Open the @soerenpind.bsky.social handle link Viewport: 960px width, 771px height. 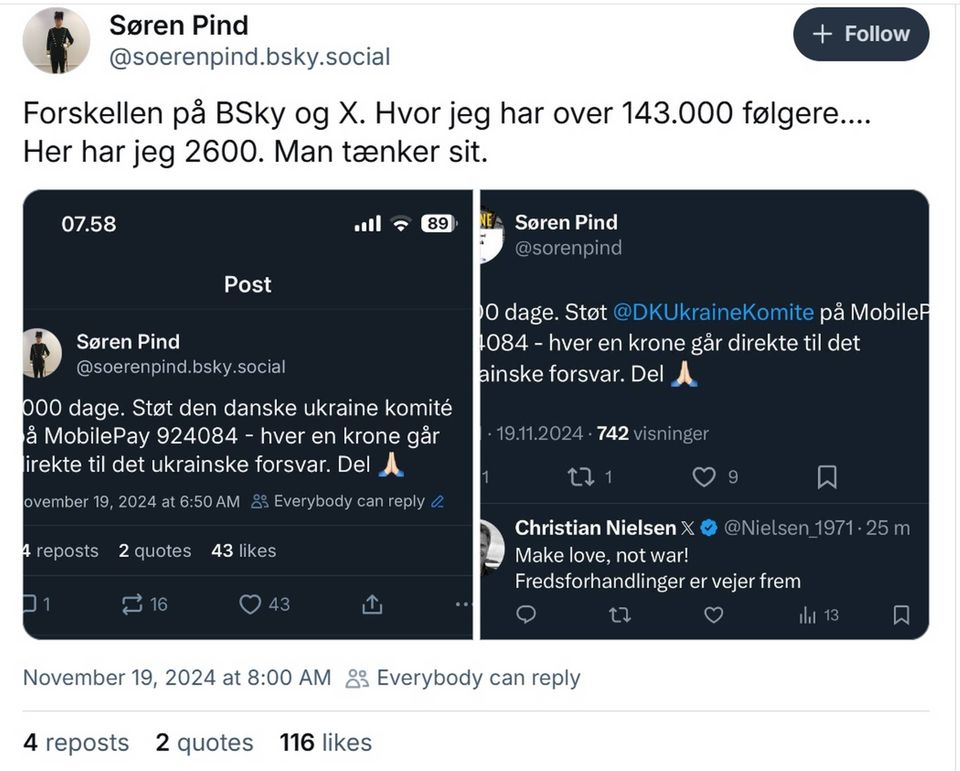[249, 57]
